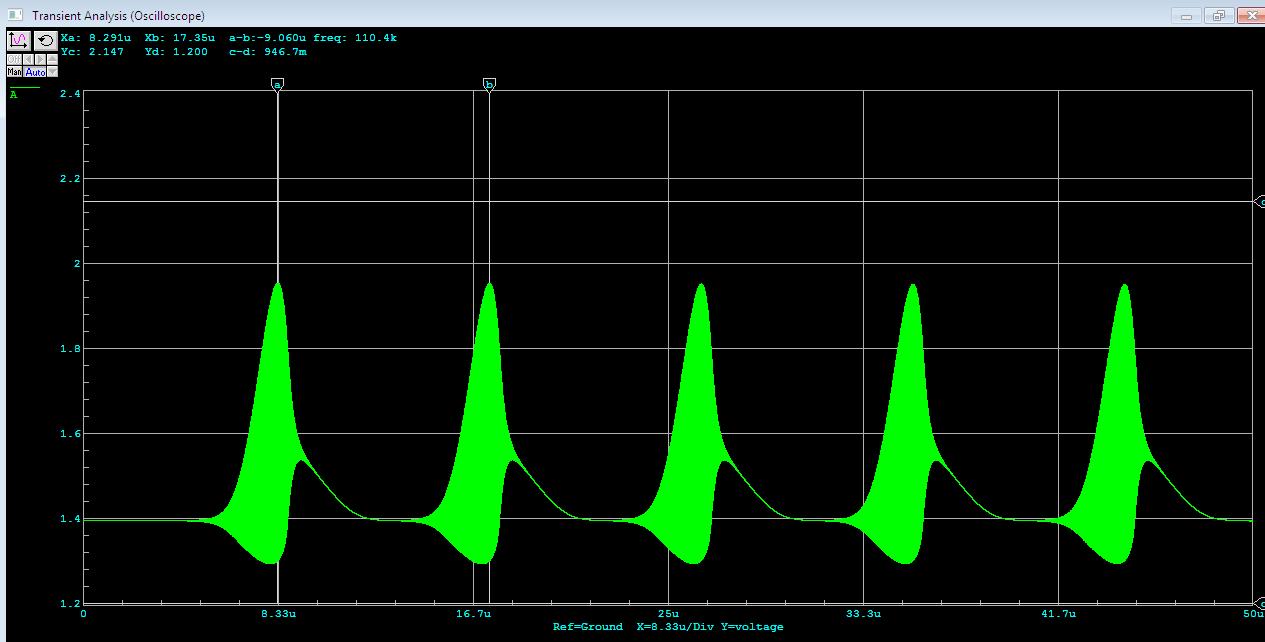Click the waveform scaling icon button
The image size is (1265, 642).
point(19,40)
